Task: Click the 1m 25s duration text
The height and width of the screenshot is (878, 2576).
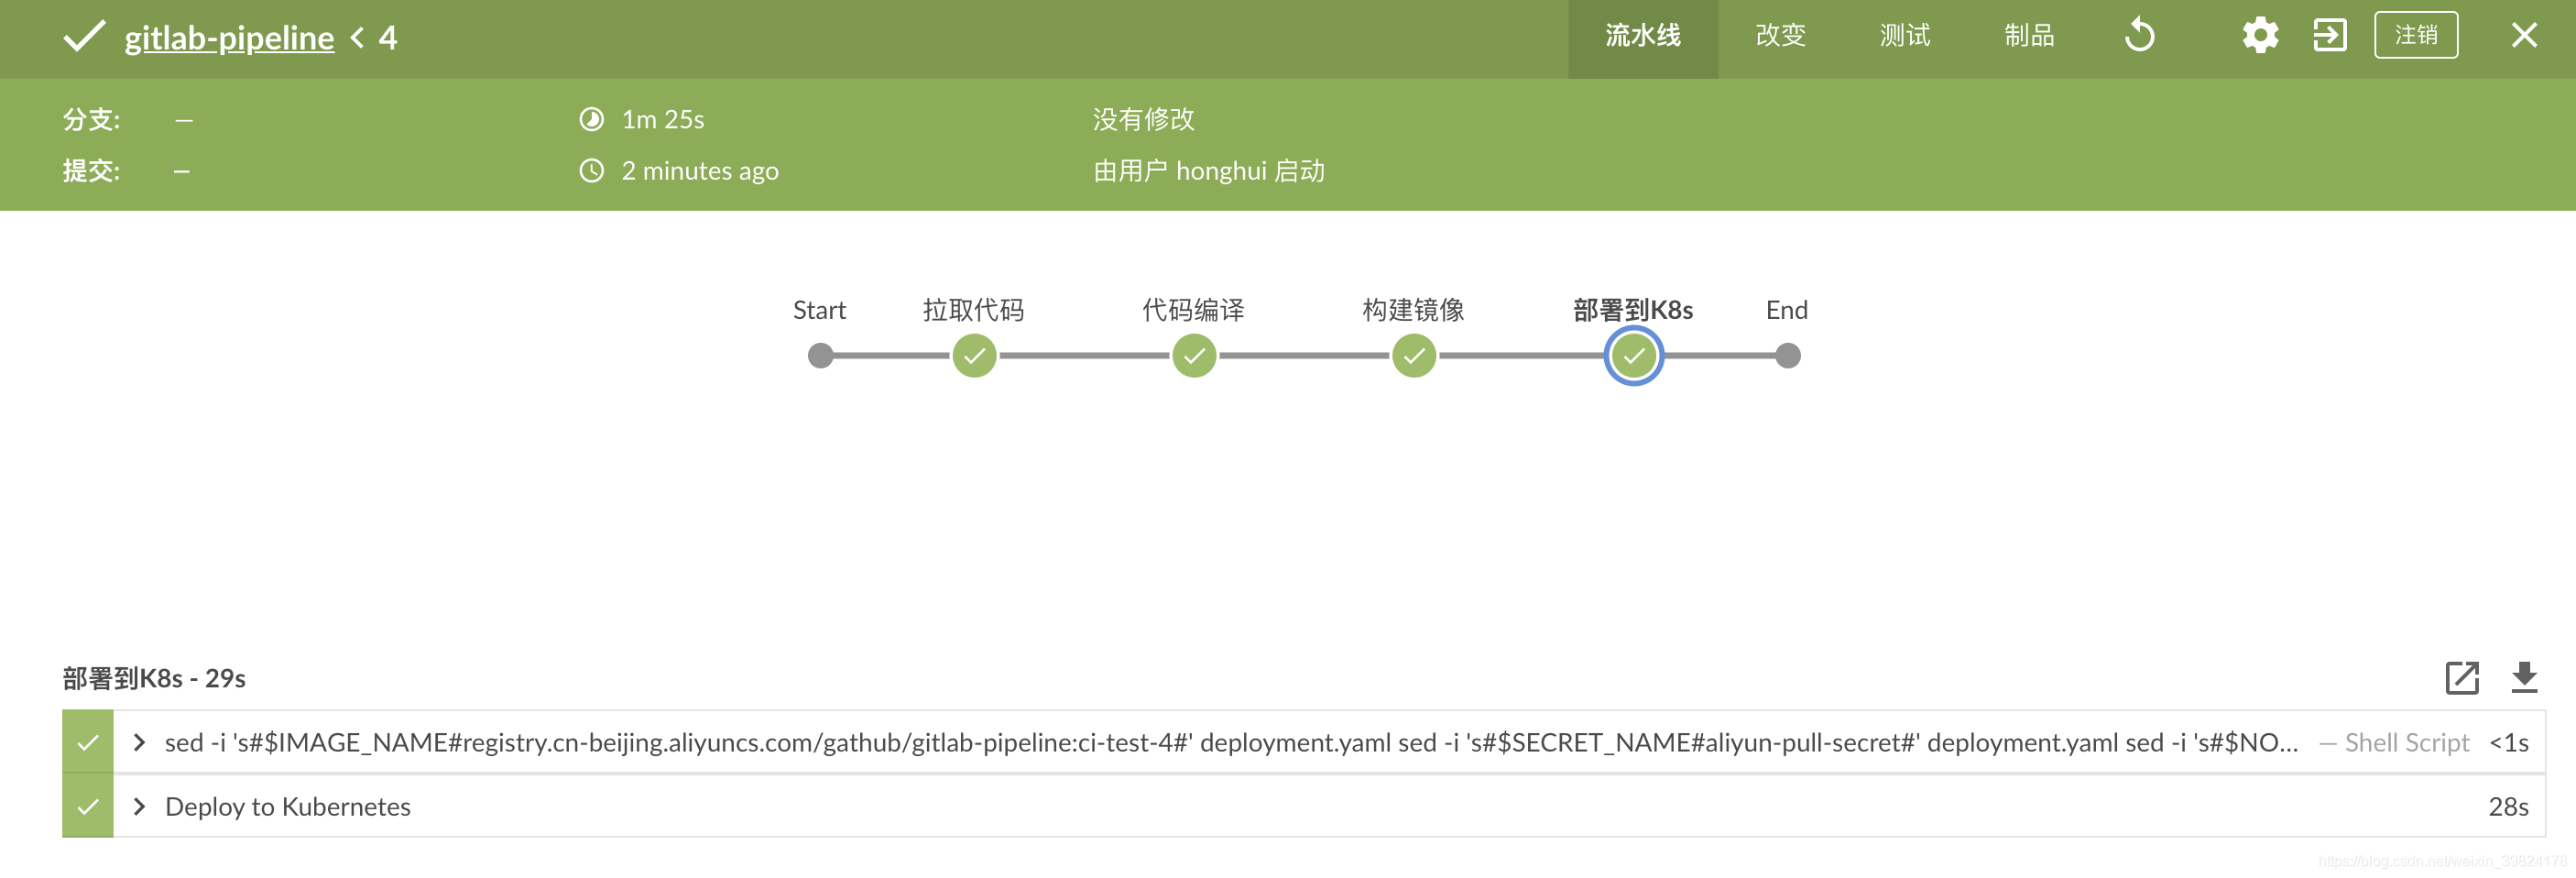Action: coord(663,120)
